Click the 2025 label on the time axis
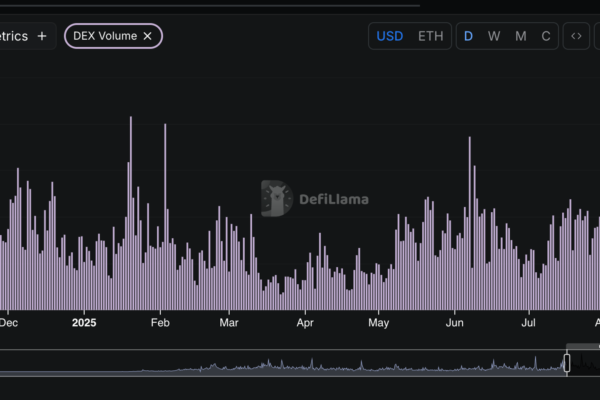The image size is (600, 400). tap(84, 323)
